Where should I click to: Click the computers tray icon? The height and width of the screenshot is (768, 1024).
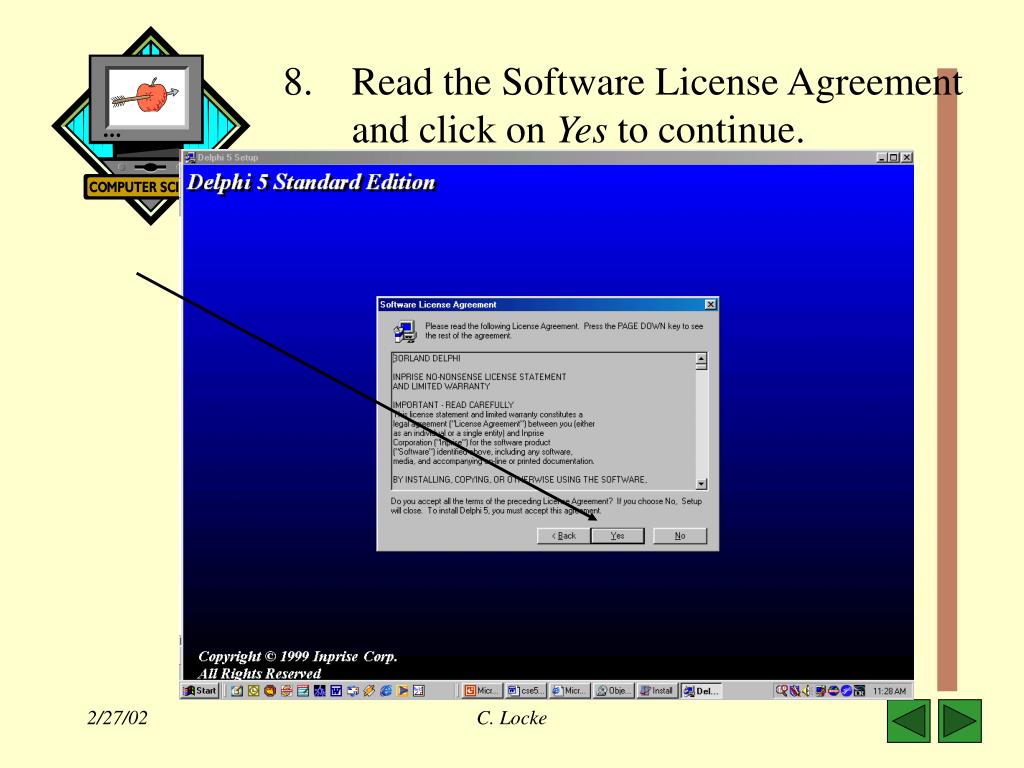821,690
